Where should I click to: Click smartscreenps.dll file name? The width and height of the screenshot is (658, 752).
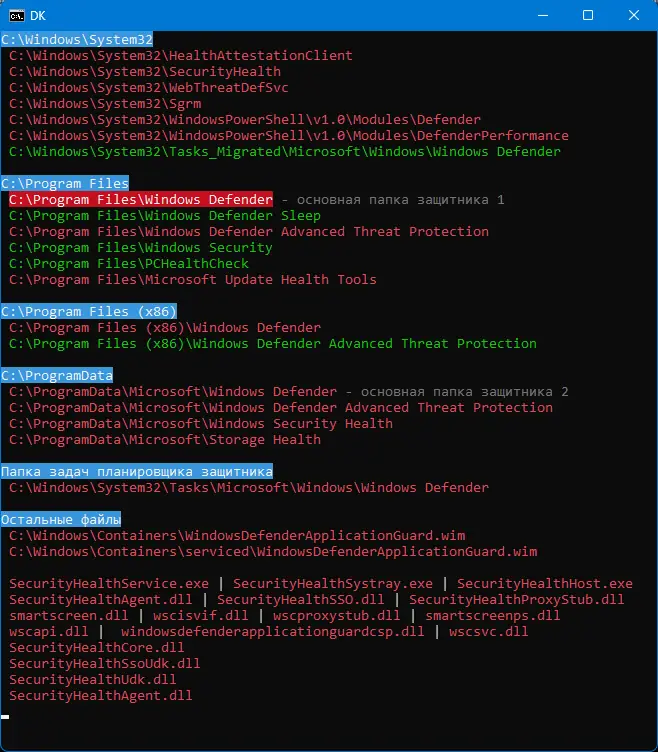pyautogui.click(x=493, y=616)
